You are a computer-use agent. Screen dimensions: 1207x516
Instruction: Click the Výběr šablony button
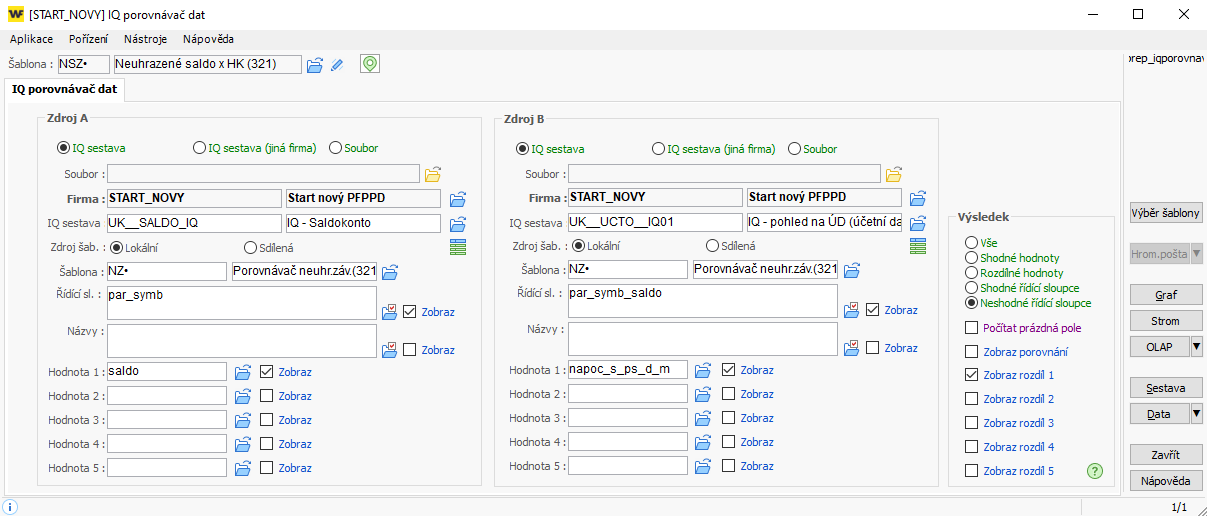[1165, 213]
